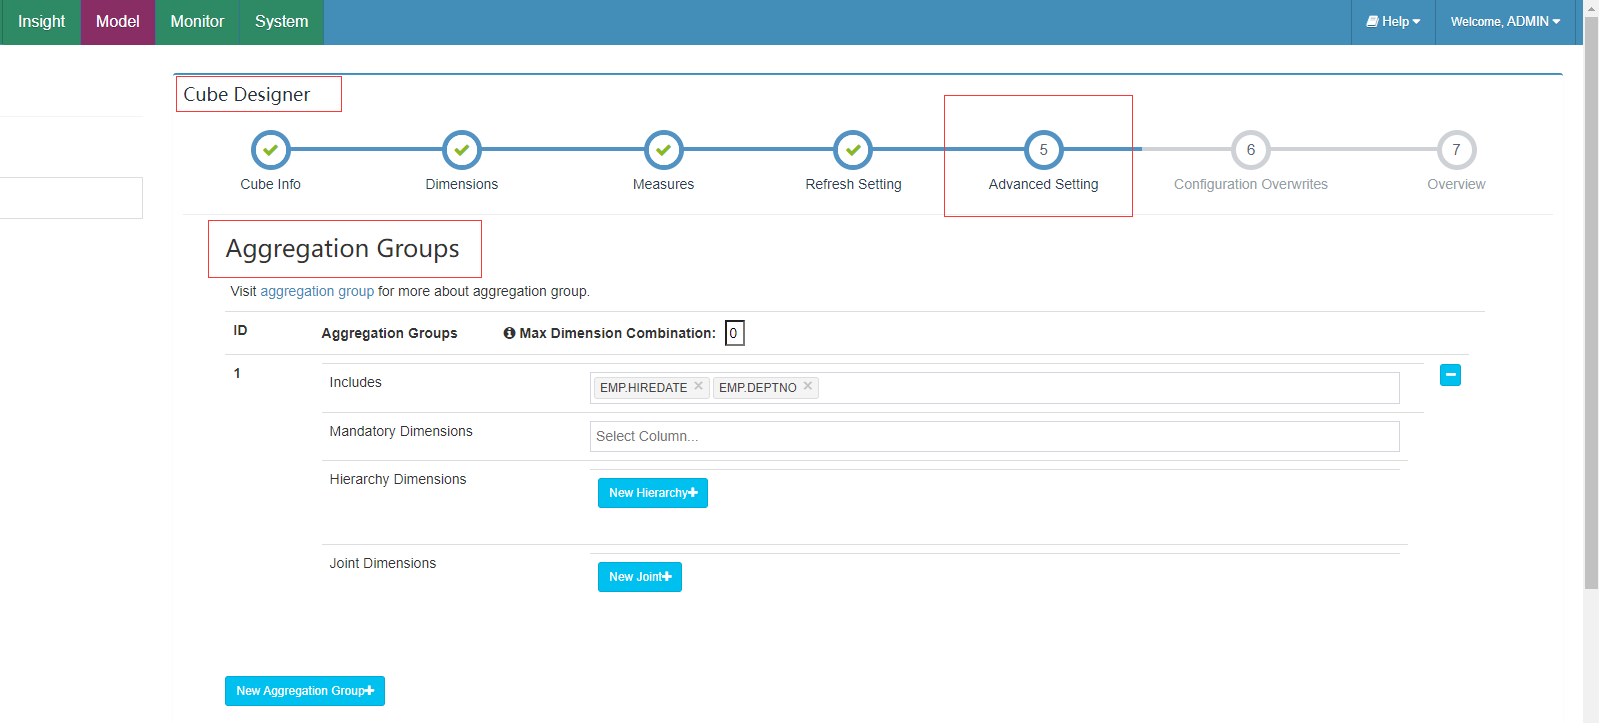Go to the System tab
1599x723 pixels.
[282, 22]
